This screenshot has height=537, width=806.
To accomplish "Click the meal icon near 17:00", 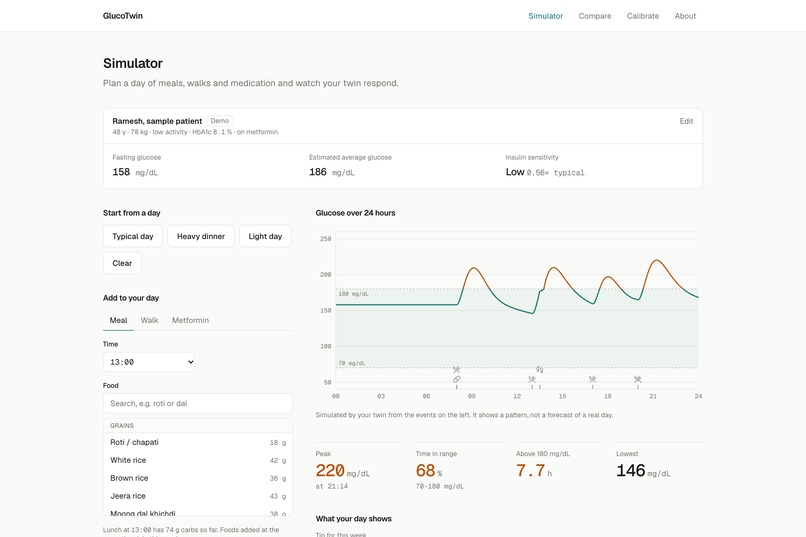I will pyautogui.click(x=593, y=379).
